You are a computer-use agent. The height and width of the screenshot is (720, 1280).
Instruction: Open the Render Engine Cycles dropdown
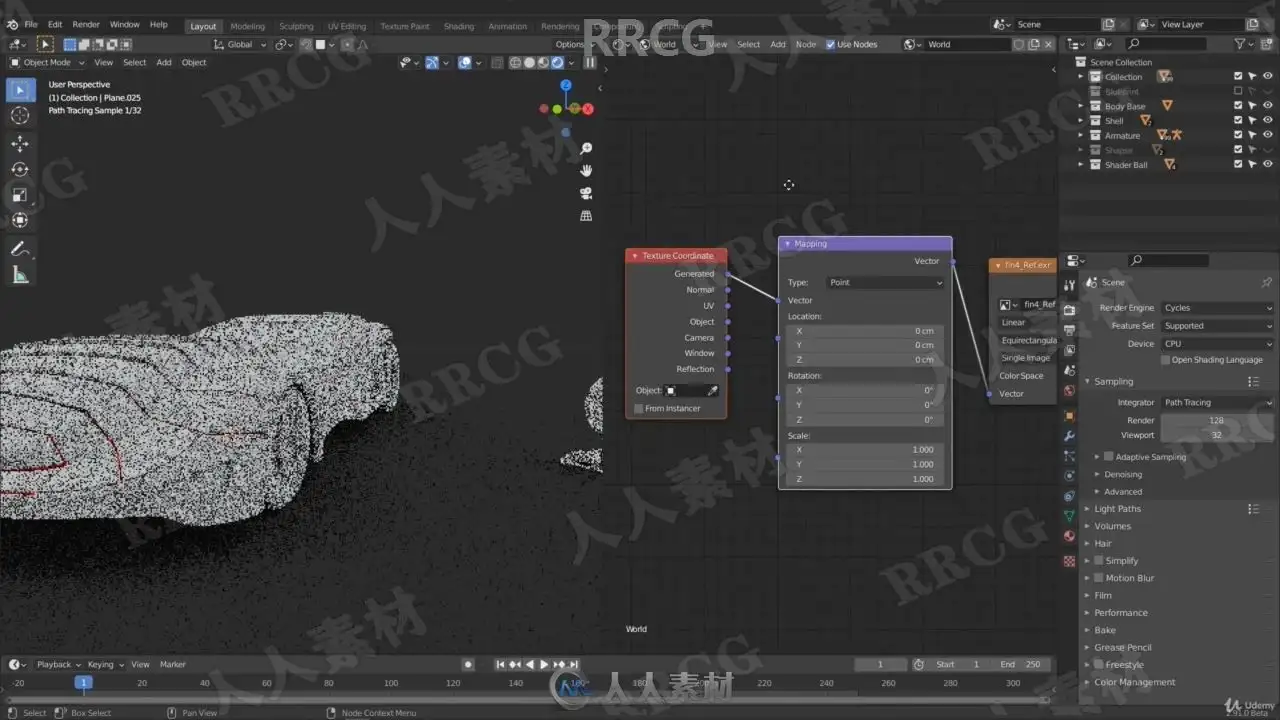(1217, 308)
